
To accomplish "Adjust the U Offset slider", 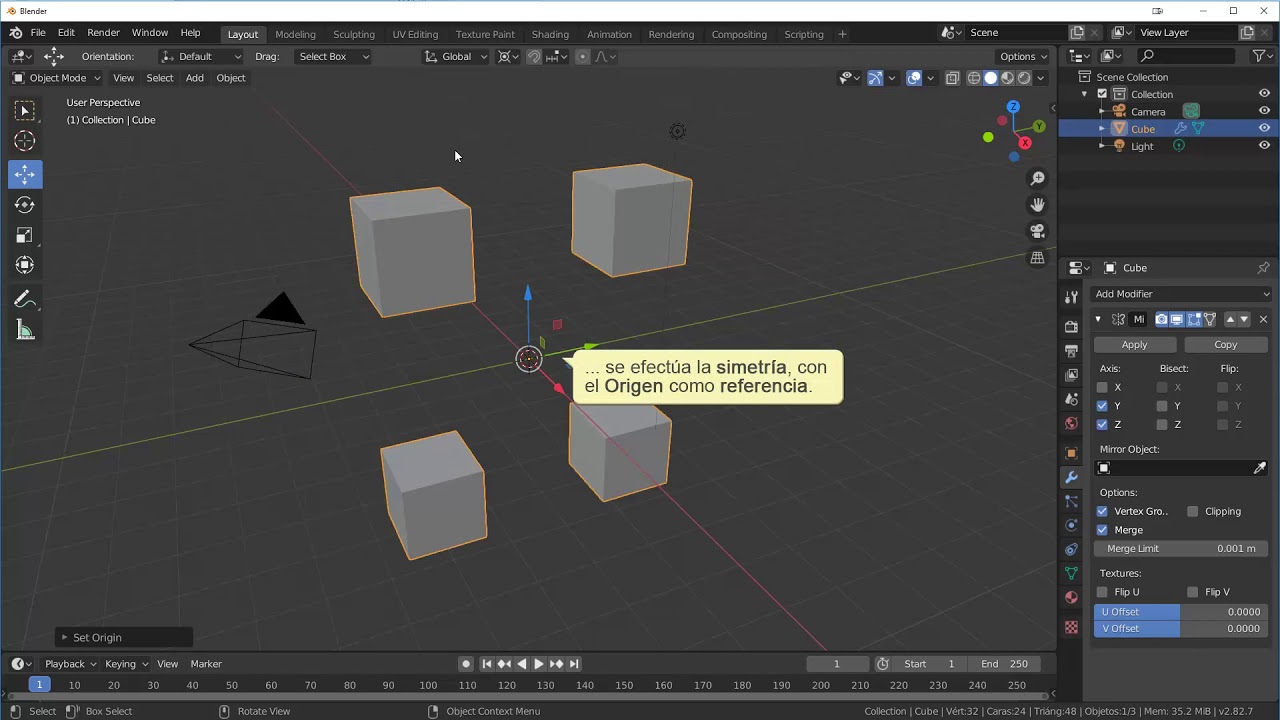I will click(1181, 612).
